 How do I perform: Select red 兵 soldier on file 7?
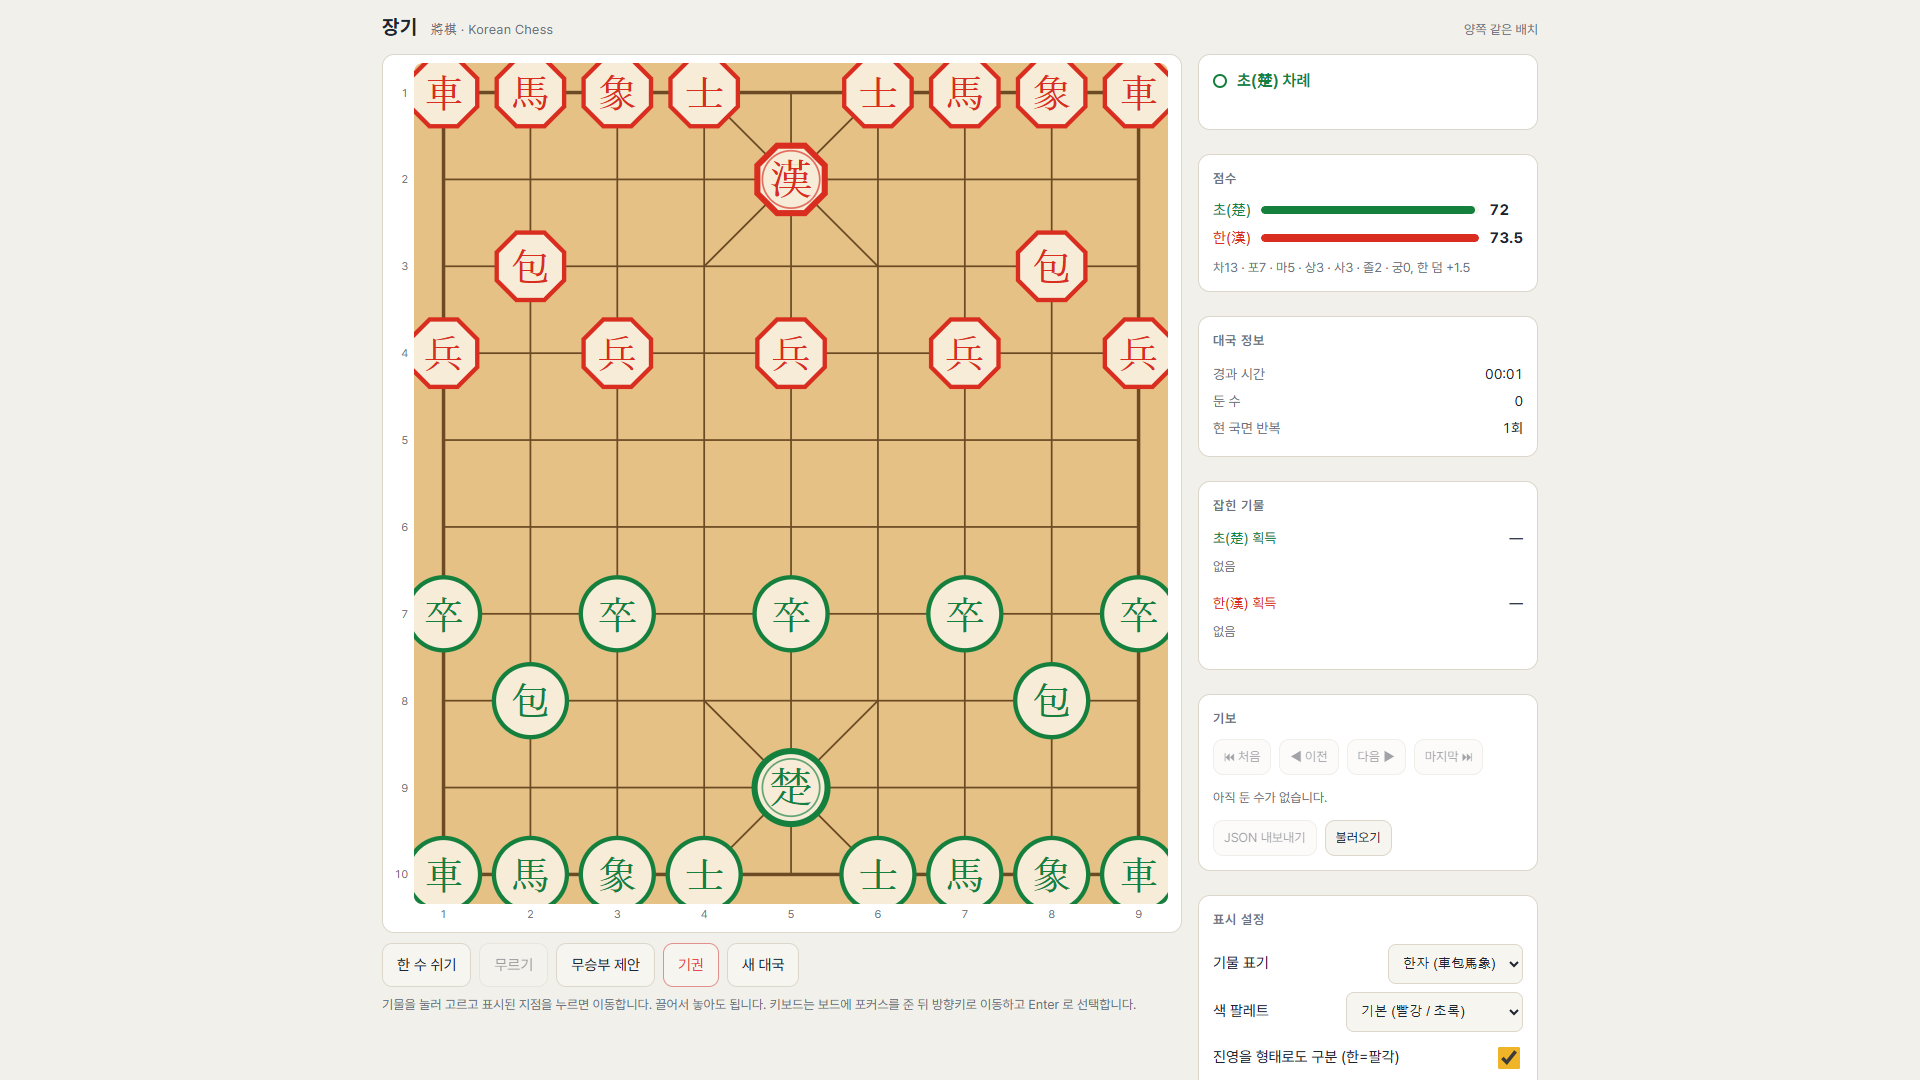pyautogui.click(x=964, y=352)
